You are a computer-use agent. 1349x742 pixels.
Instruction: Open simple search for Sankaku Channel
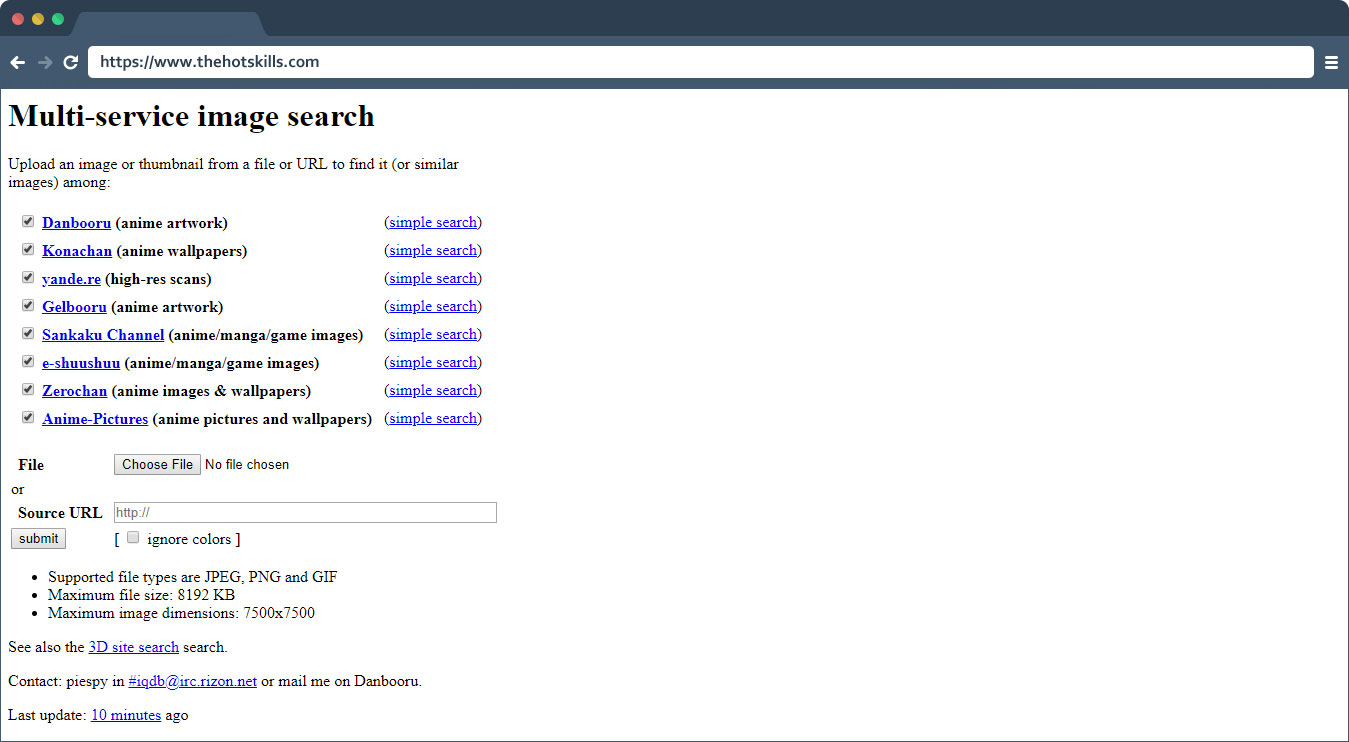pos(433,334)
